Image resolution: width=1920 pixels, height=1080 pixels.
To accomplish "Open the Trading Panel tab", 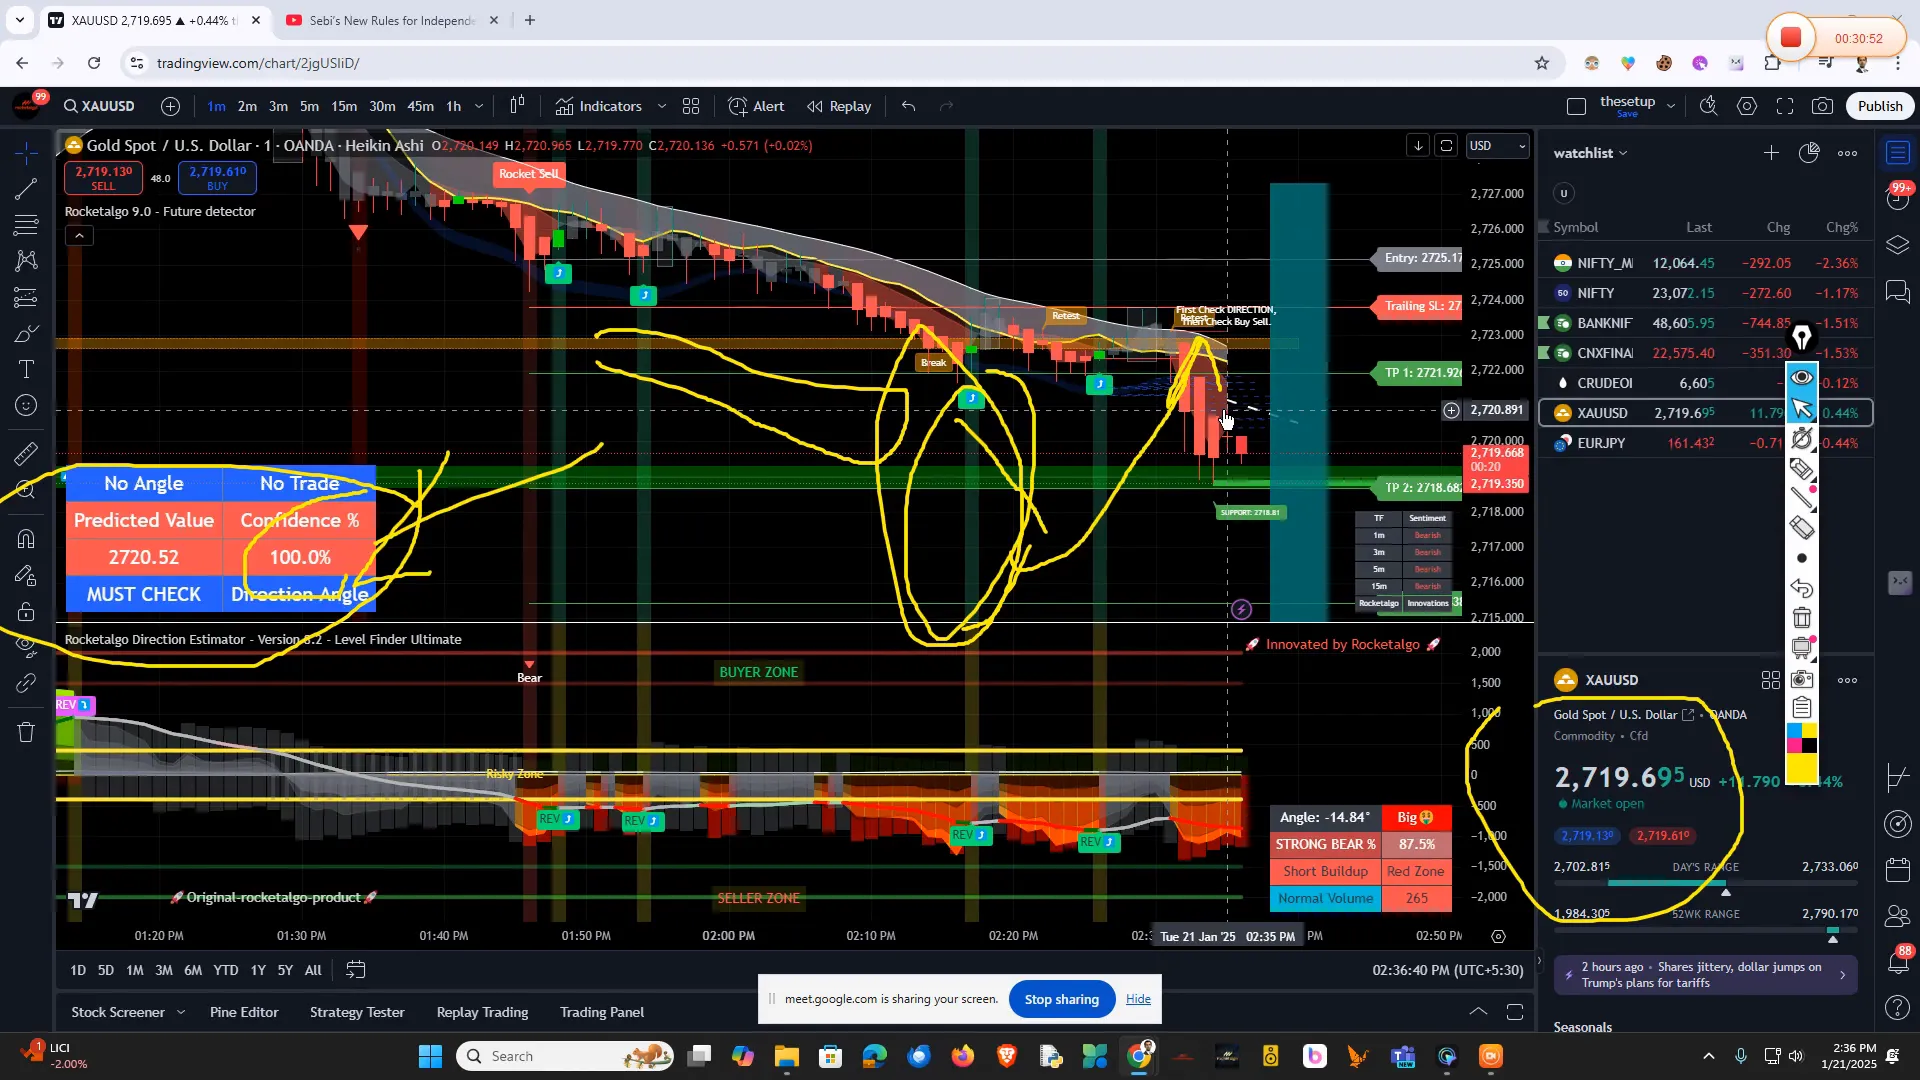I will [602, 1012].
